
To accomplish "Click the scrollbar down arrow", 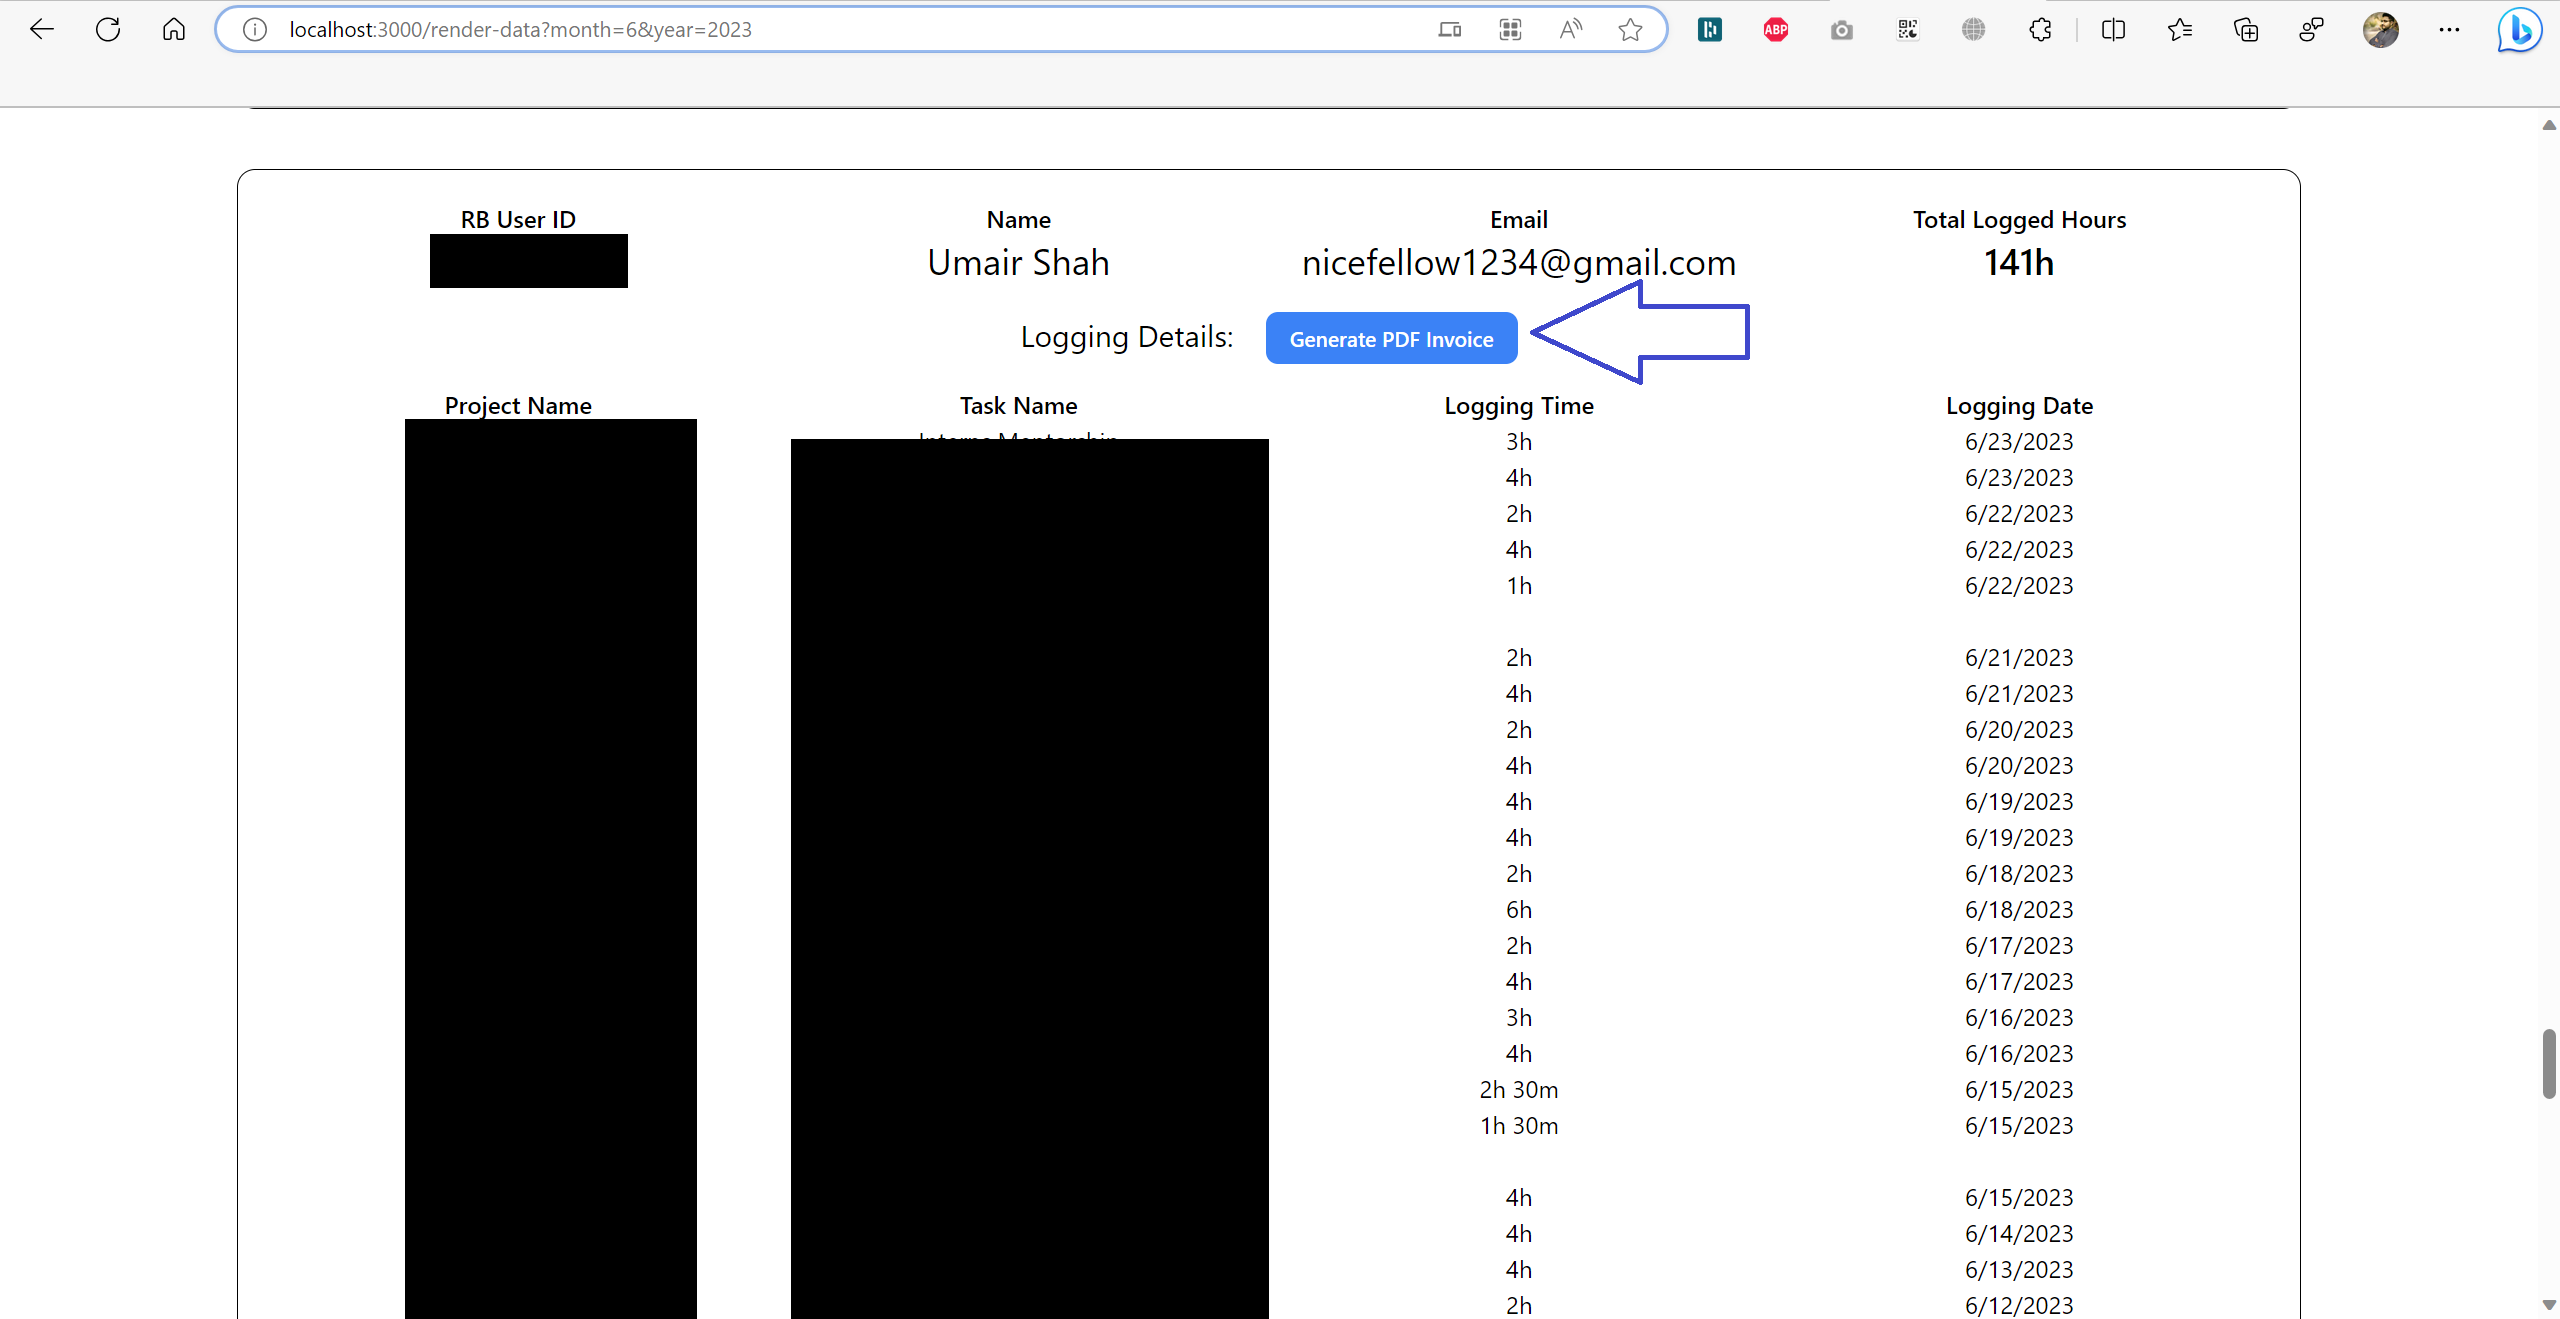I will pos(2548,1303).
